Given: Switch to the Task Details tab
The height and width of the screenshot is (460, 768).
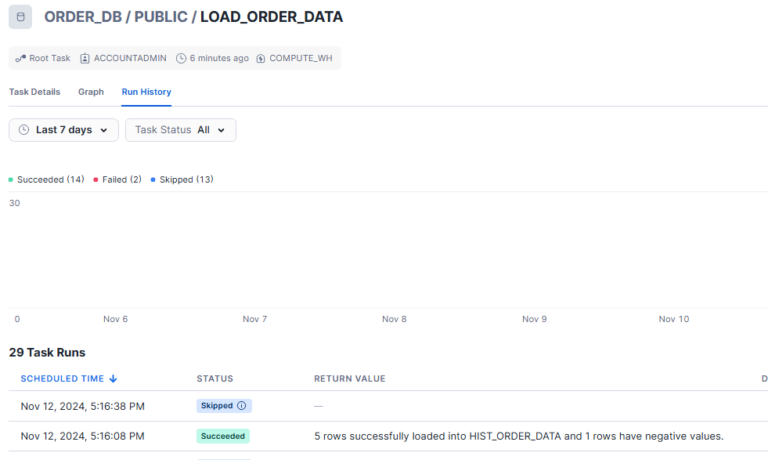Looking at the screenshot, I should [x=35, y=92].
